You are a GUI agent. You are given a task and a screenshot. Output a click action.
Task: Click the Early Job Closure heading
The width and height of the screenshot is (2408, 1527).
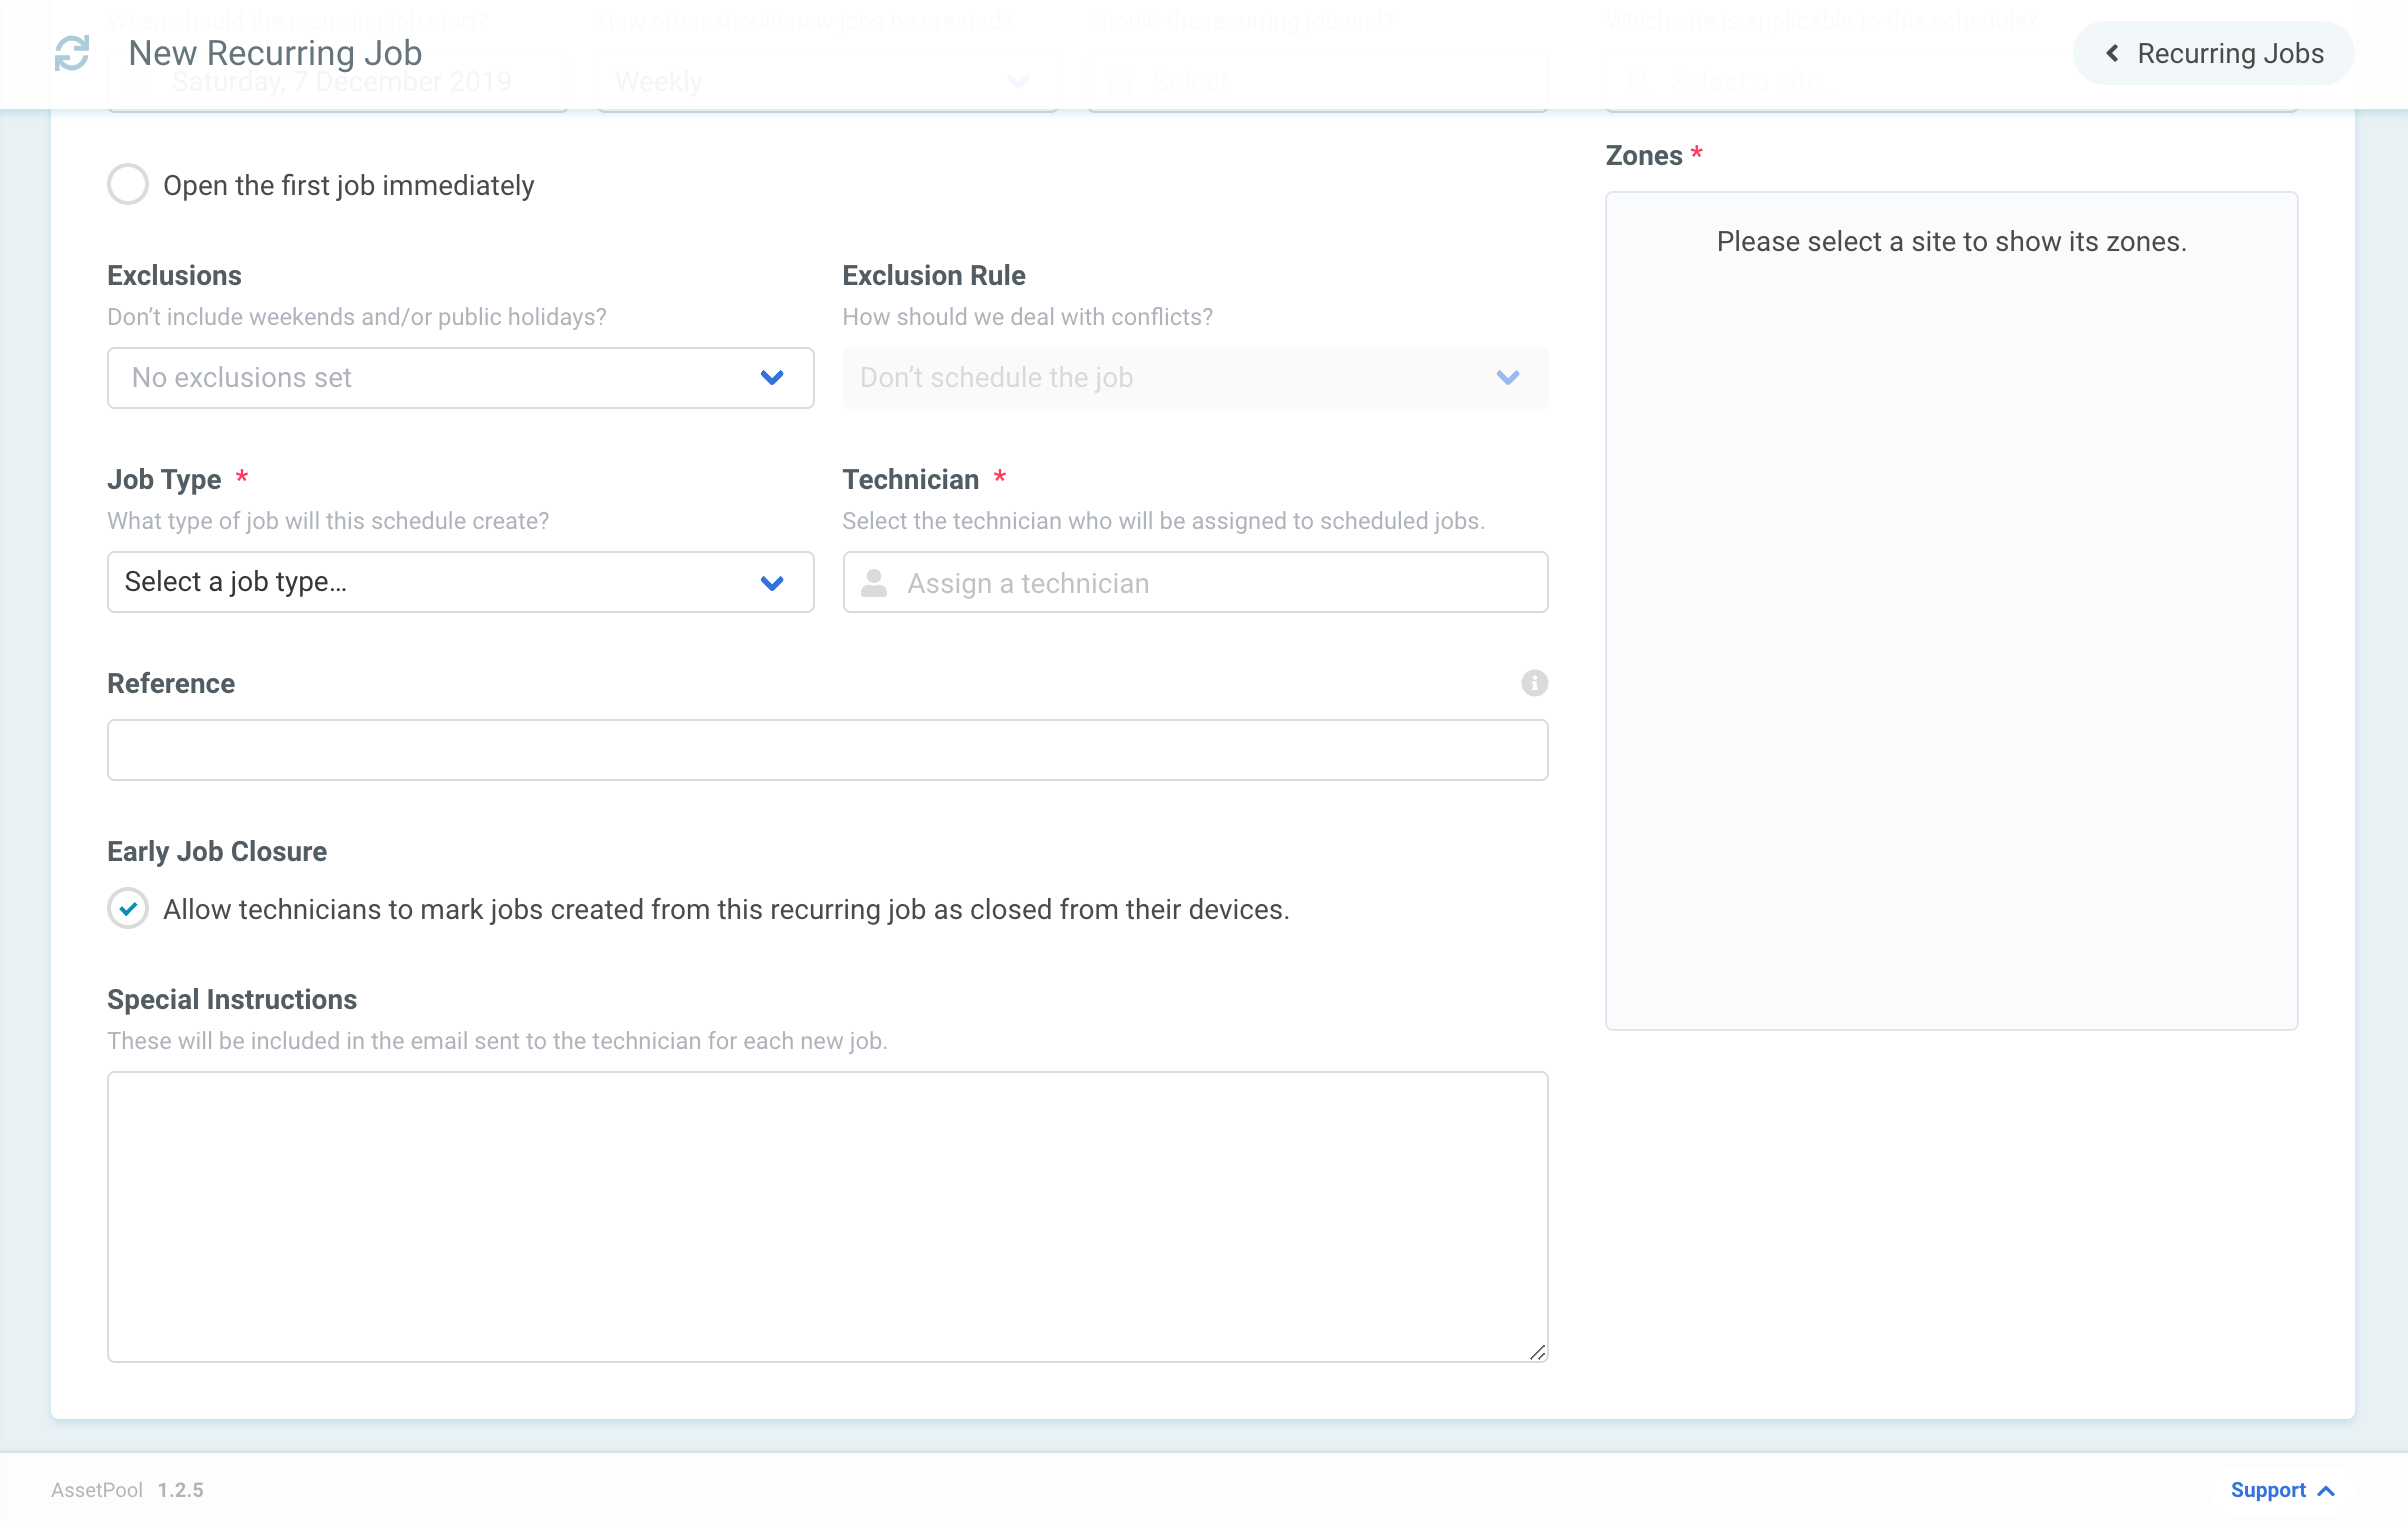click(217, 851)
